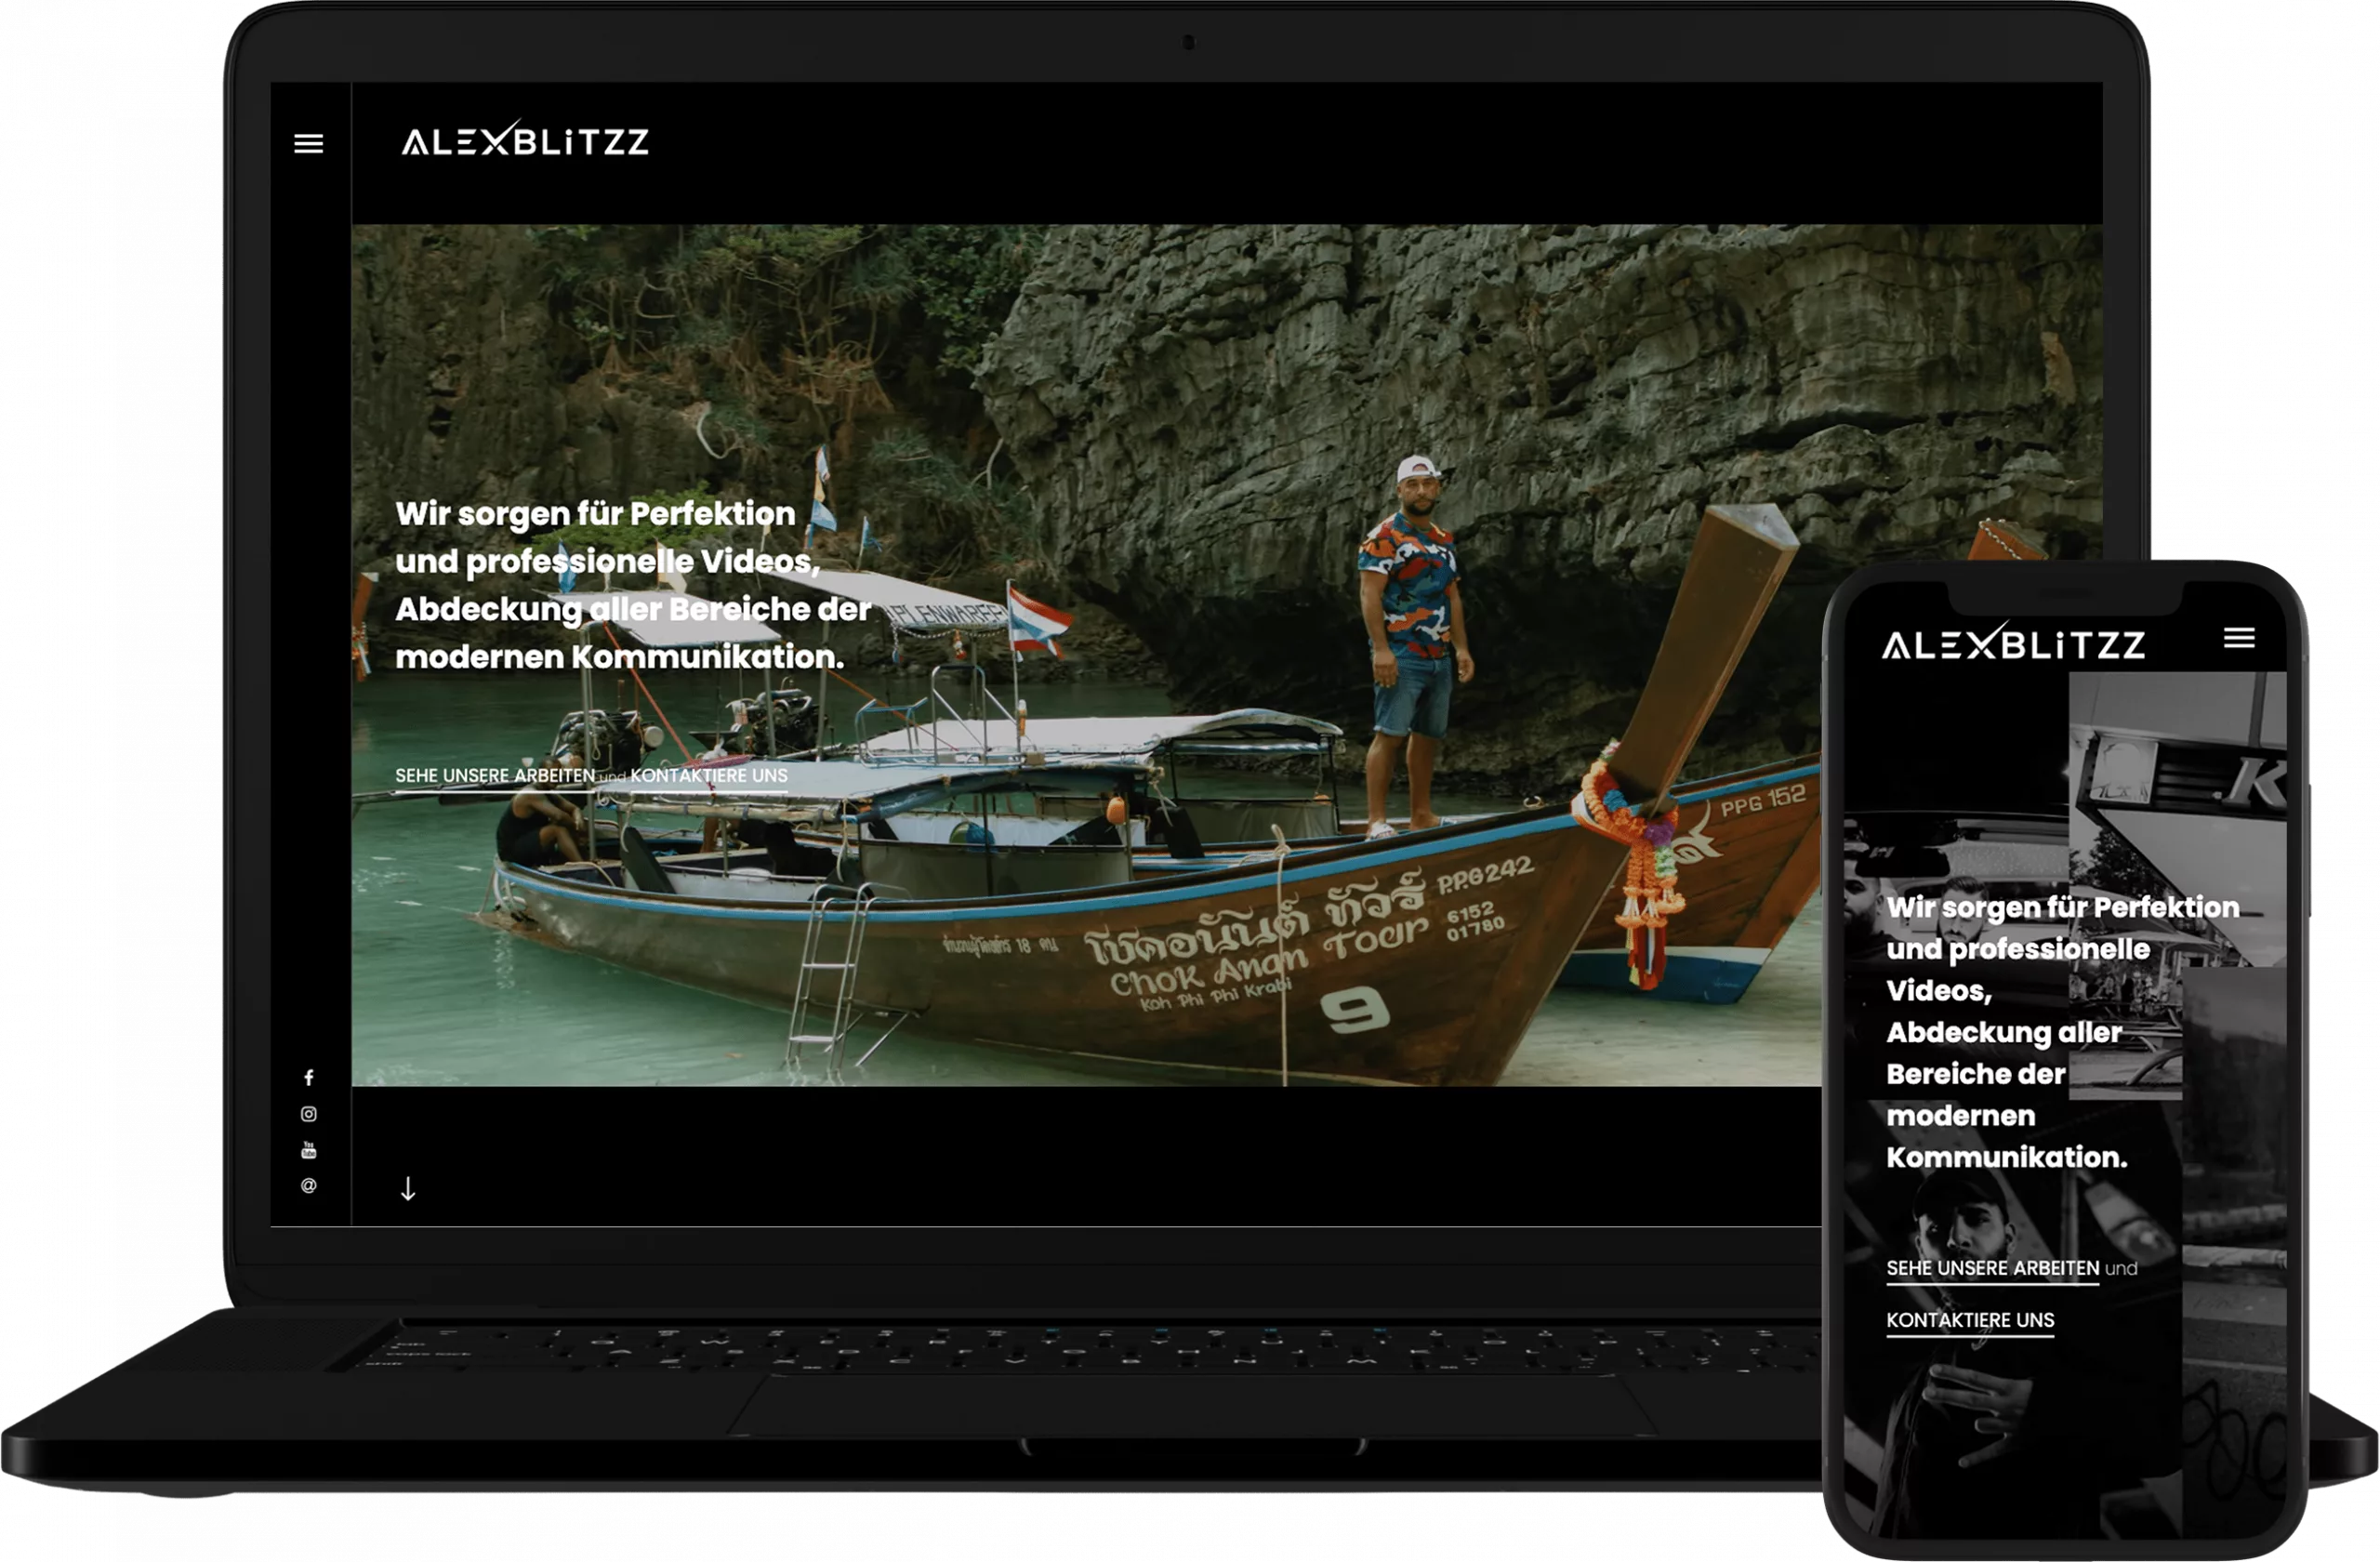Click the ALEXBLITZZ logo on laptop screen
The image size is (2380, 1562).
coord(524,140)
